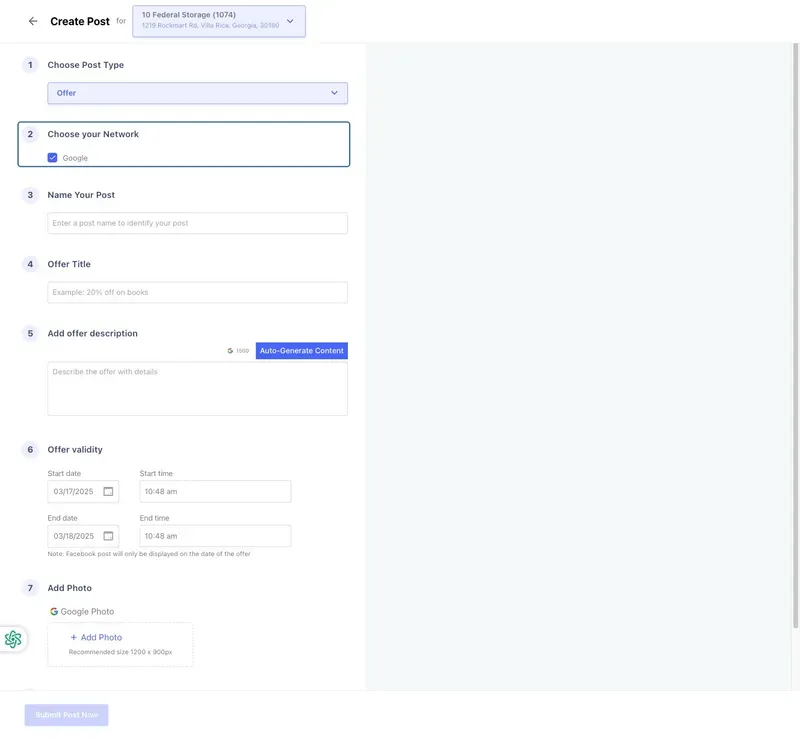Click the Submit Post Now button
The width and height of the screenshot is (800, 739).
pyautogui.click(x=66, y=715)
